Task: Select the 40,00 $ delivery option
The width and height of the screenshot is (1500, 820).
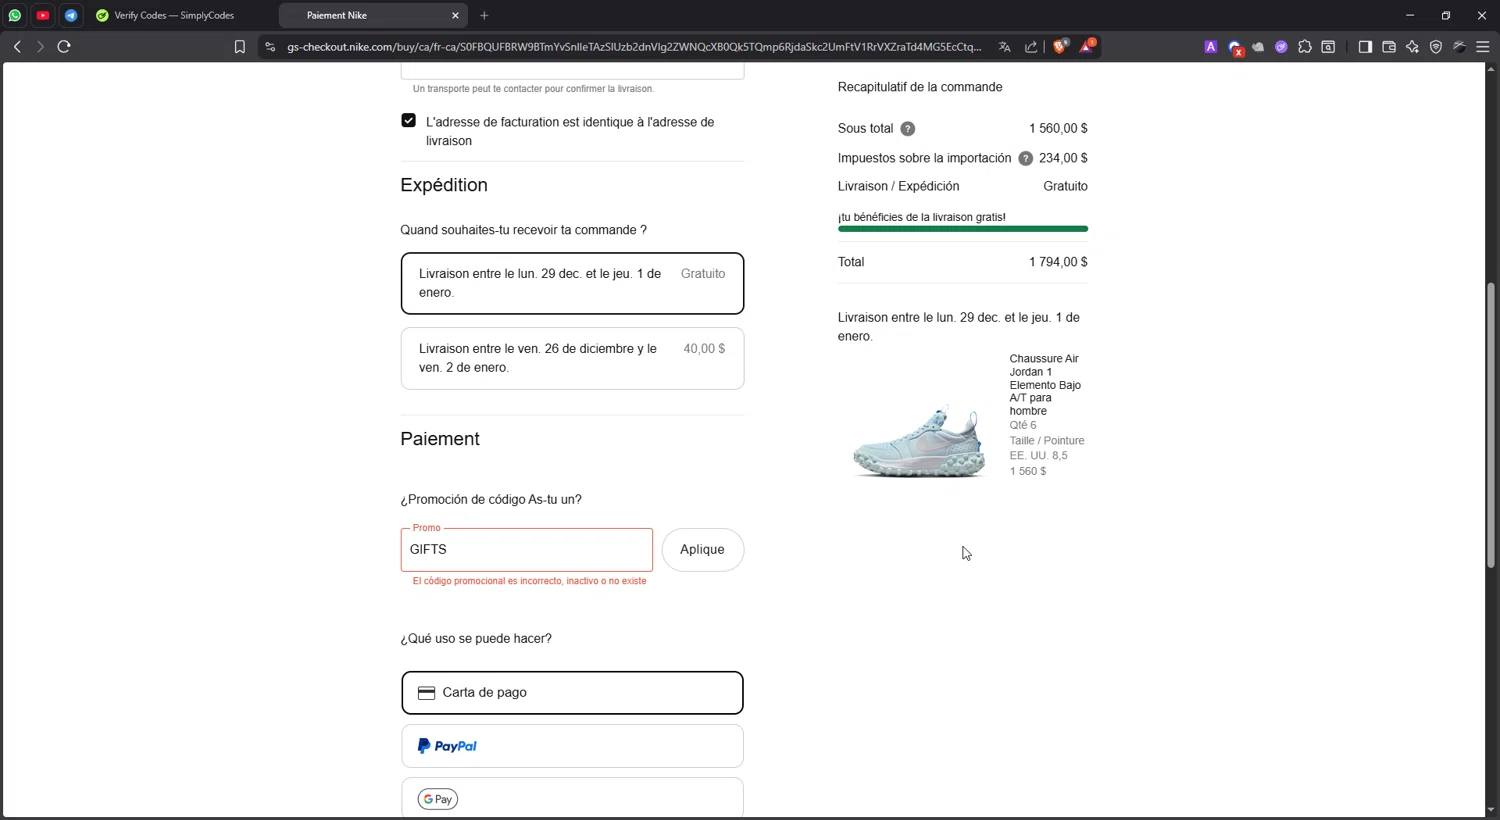Action: (572, 358)
